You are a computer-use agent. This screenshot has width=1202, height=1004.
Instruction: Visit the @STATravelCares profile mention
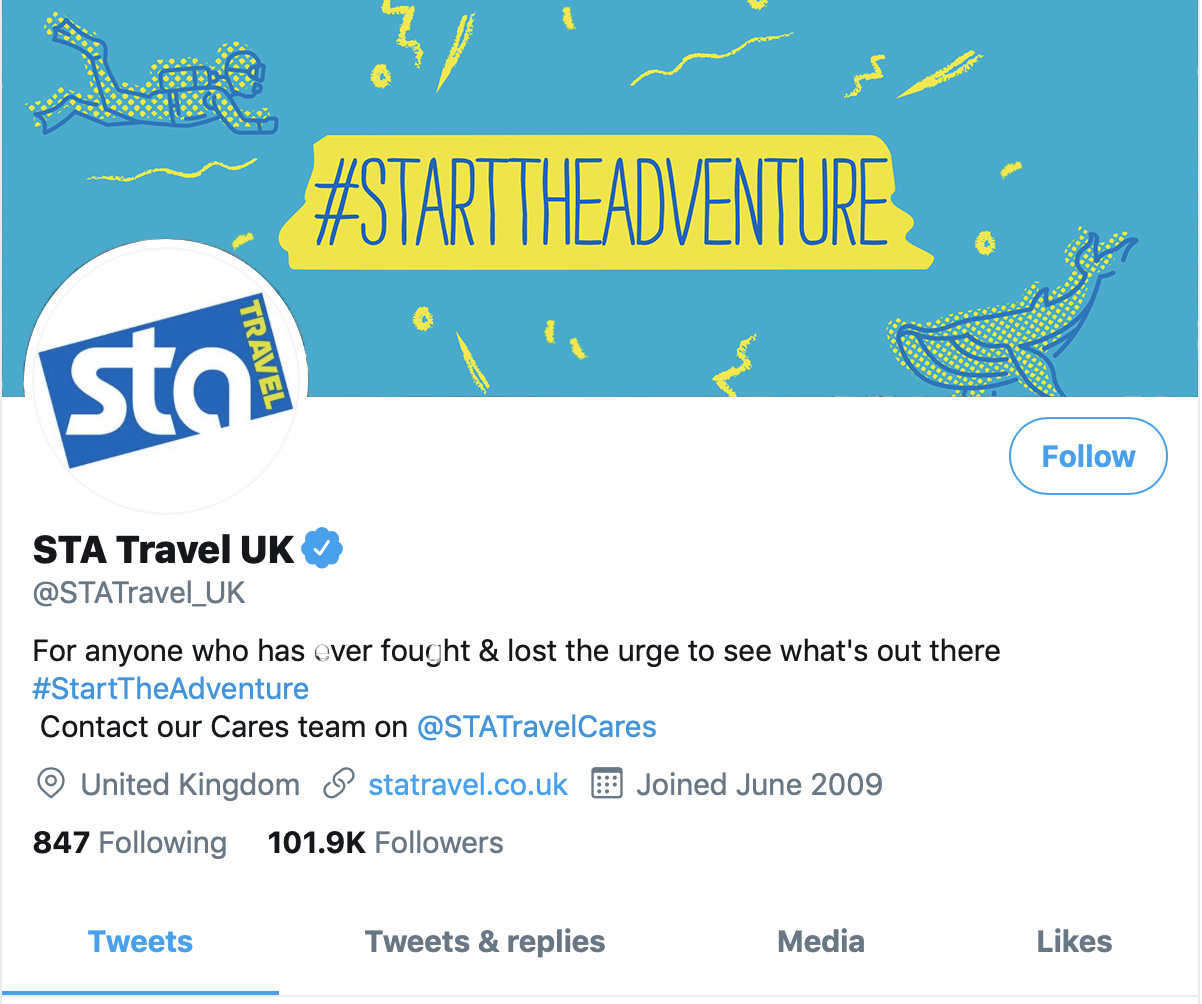pyautogui.click(x=536, y=727)
